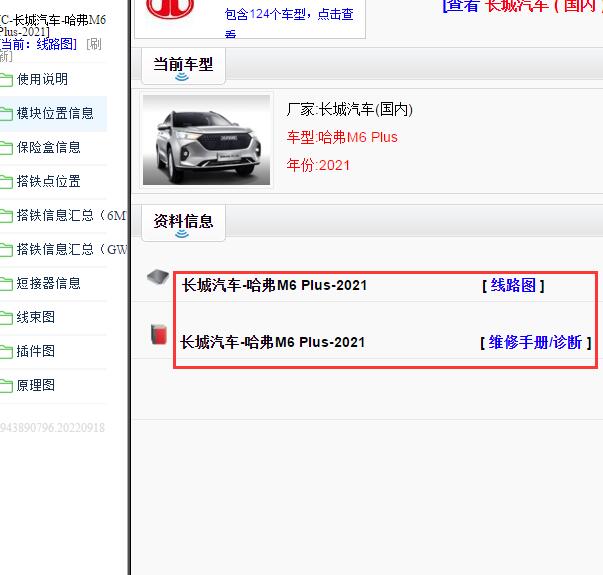
Task: Open the 使用说明 folder item
Action: [42, 80]
